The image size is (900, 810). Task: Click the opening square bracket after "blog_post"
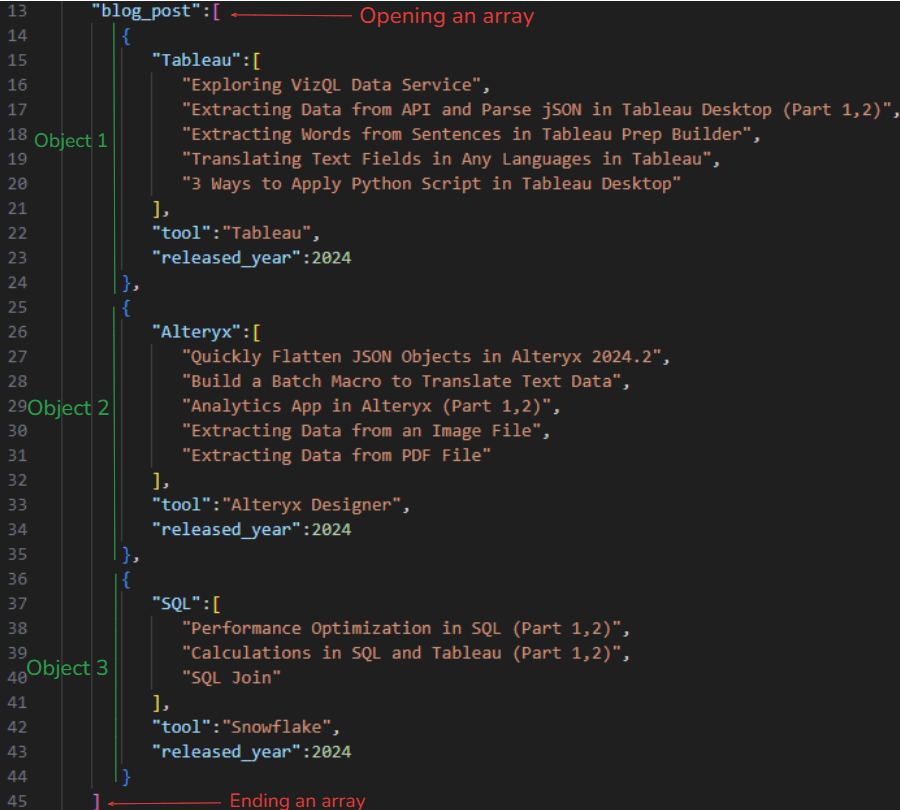tap(217, 14)
